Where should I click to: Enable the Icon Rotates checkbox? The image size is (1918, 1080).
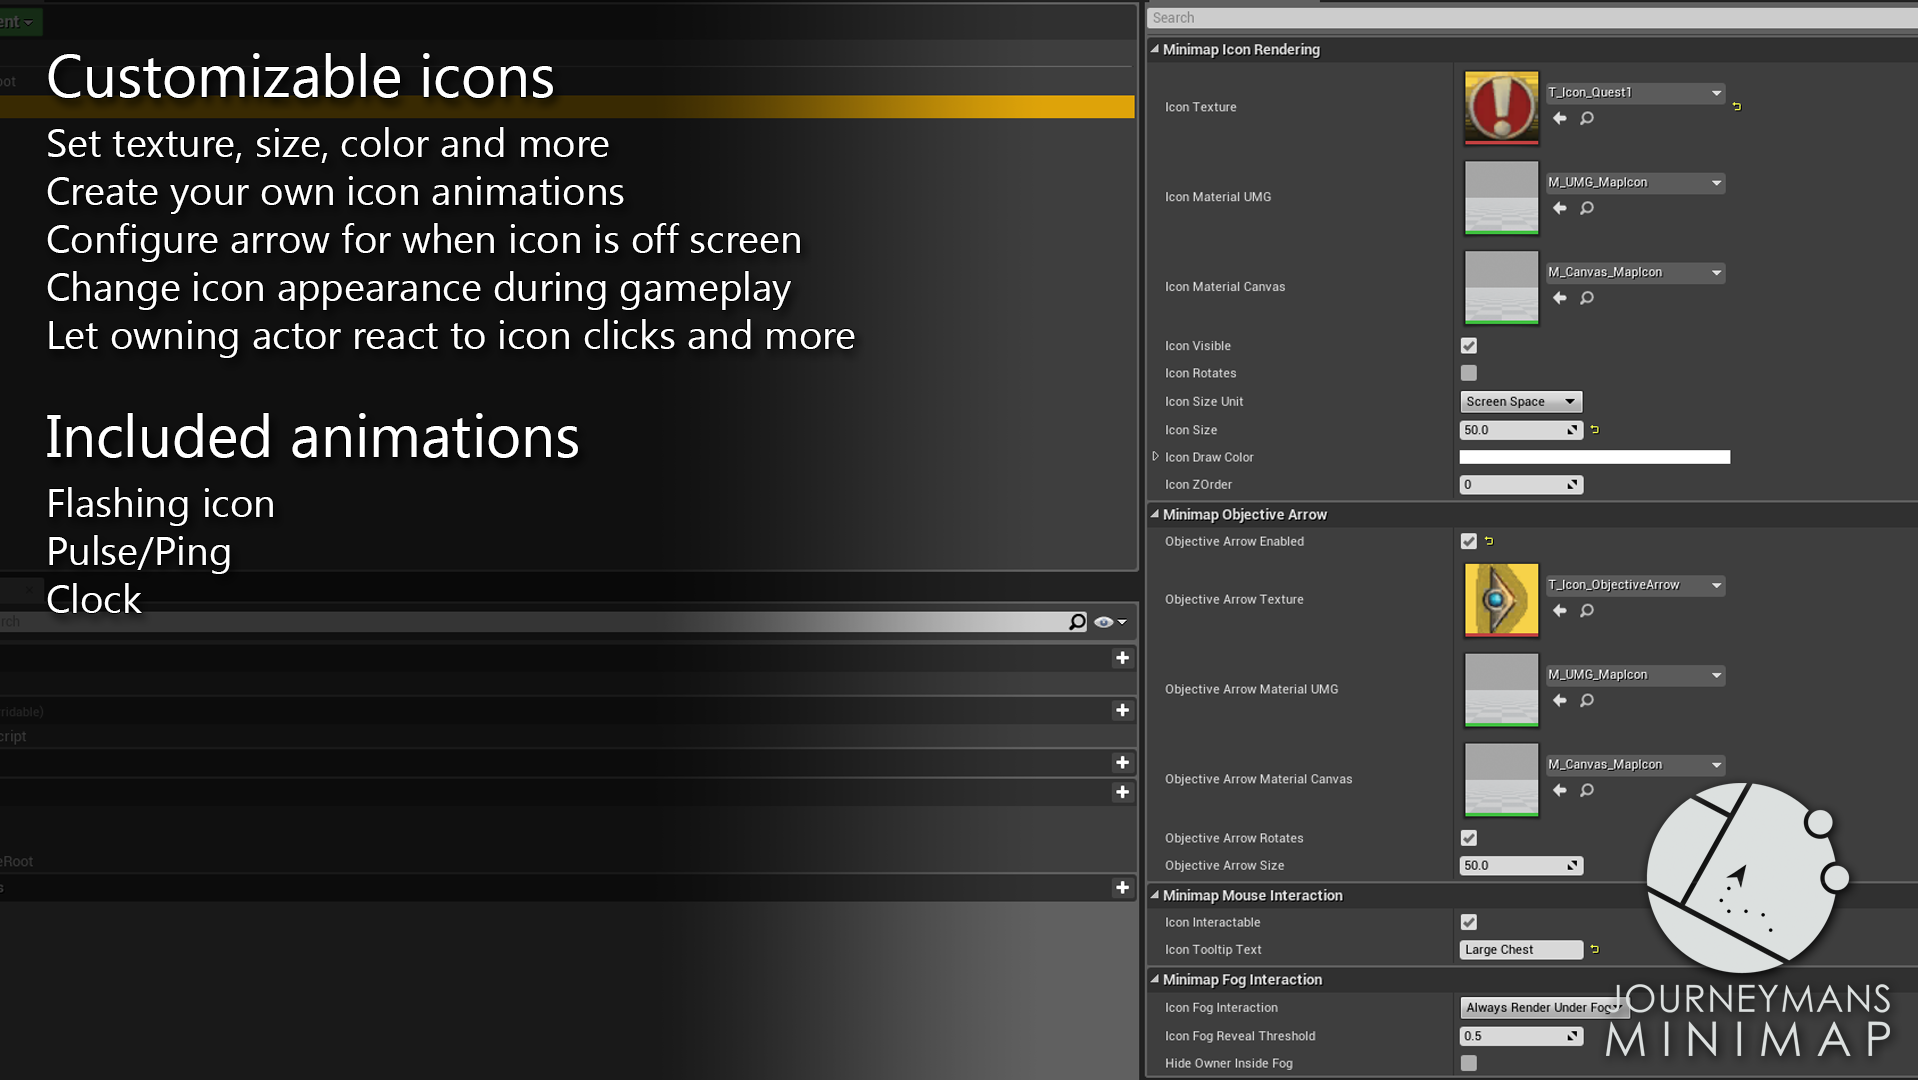[x=1469, y=373]
